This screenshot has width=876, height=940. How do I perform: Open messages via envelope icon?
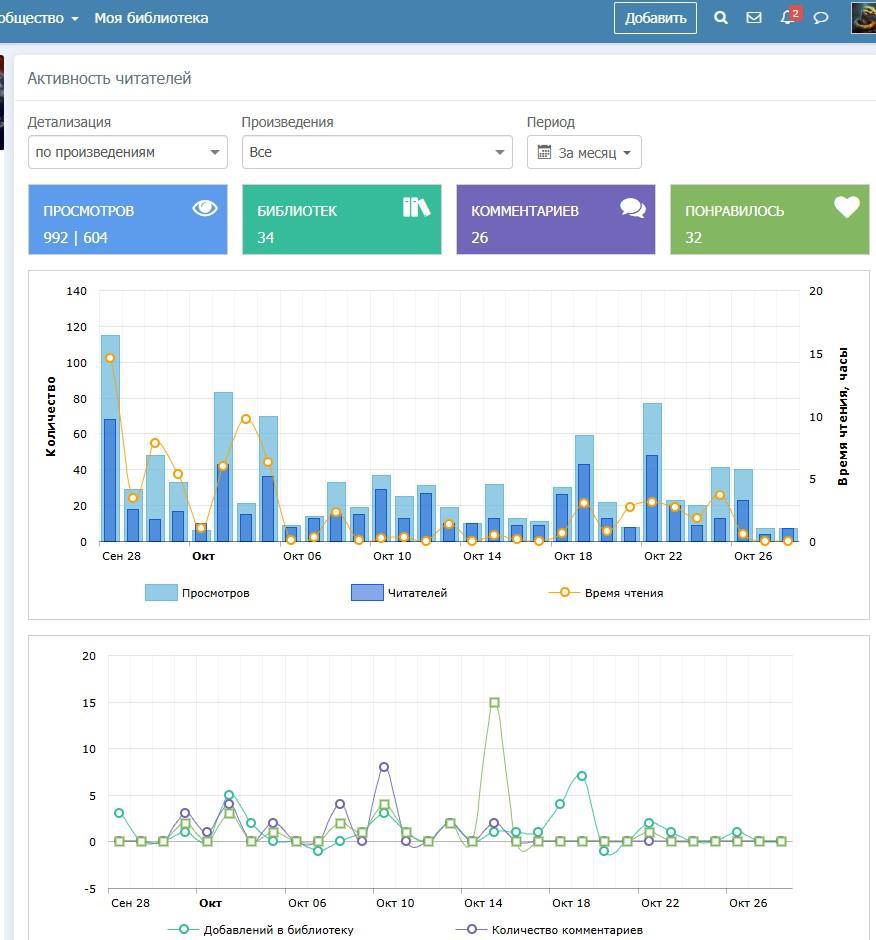(x=754, y=18)
